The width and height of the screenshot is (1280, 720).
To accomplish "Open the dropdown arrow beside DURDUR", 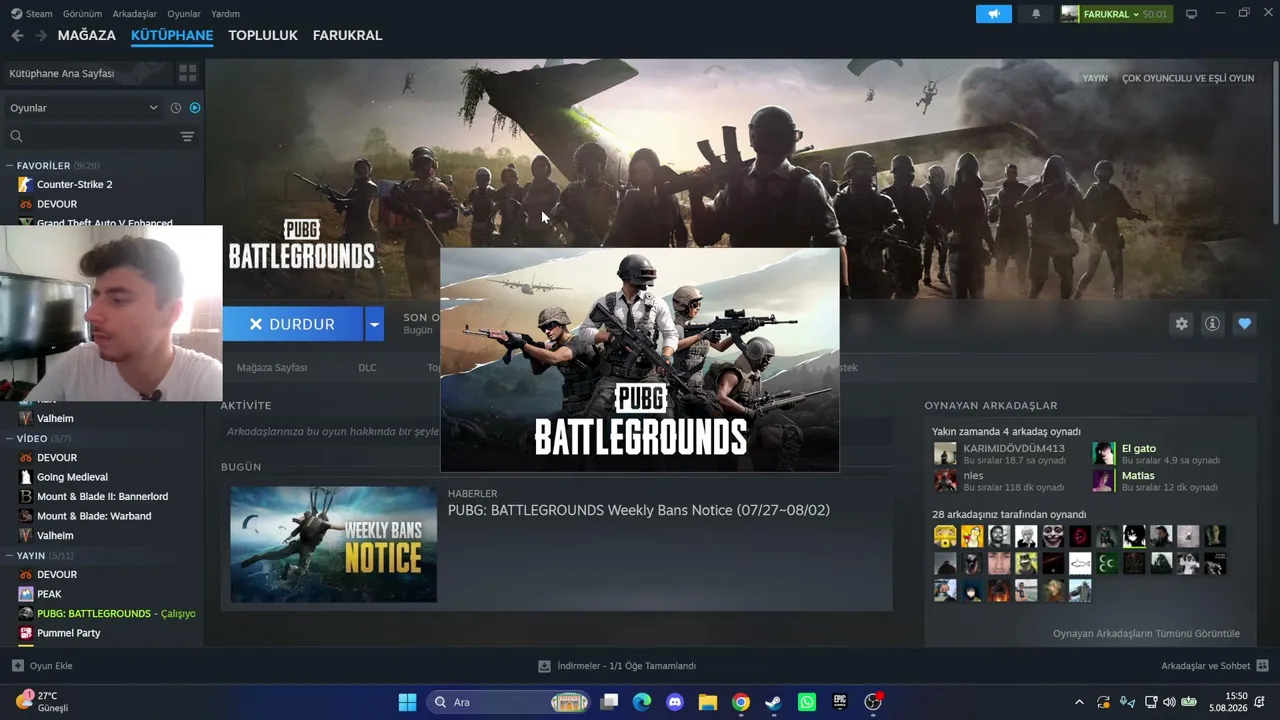I will (374, 324).
